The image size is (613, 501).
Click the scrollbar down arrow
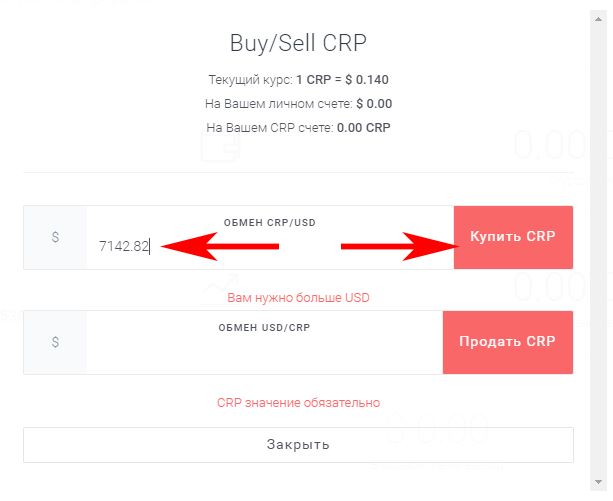pos(598,482)
